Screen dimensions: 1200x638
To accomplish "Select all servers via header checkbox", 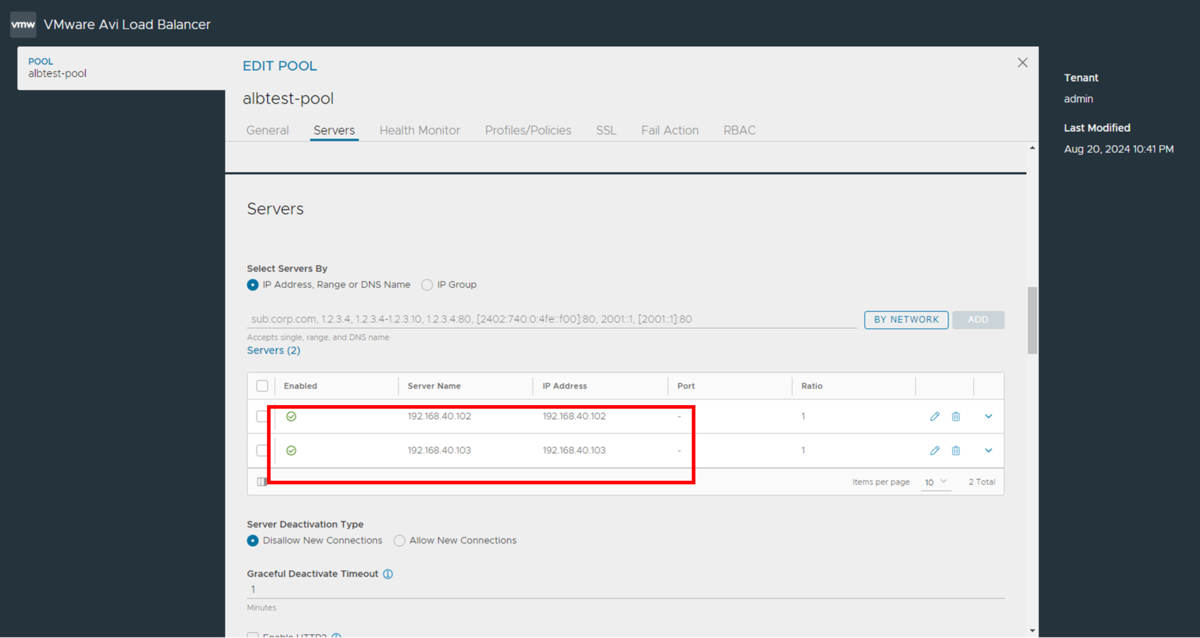I will tap(262, 386).
